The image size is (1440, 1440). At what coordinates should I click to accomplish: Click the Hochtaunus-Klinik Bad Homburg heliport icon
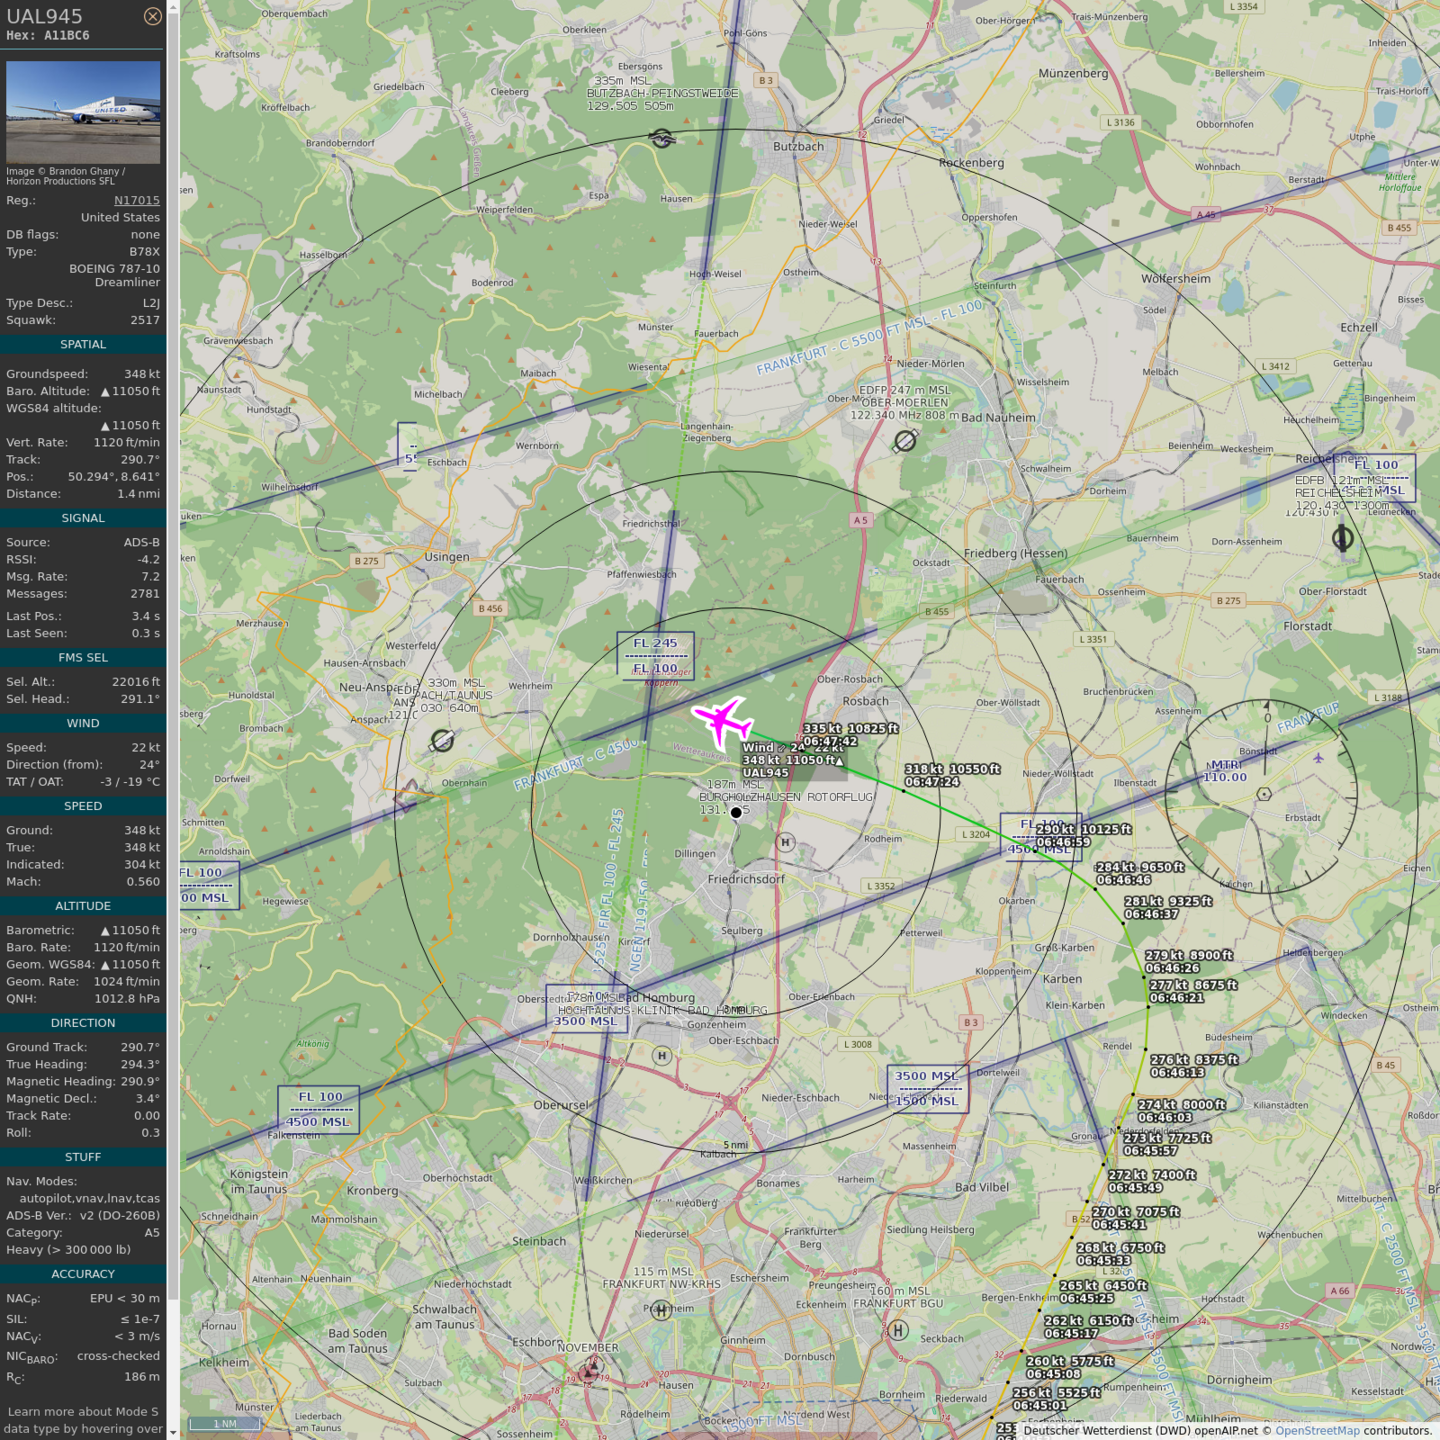pos(662,1055)
